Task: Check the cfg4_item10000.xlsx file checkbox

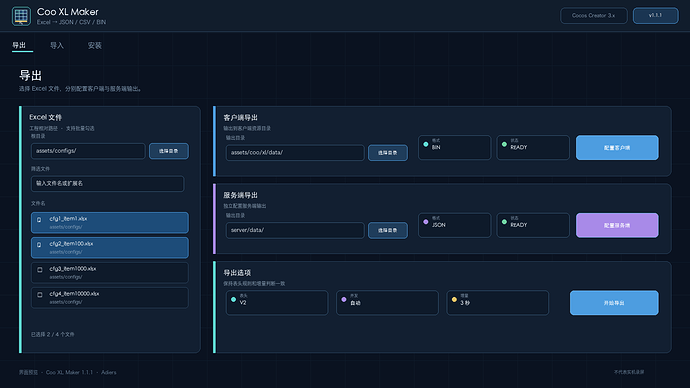Action: click(40, 295)
